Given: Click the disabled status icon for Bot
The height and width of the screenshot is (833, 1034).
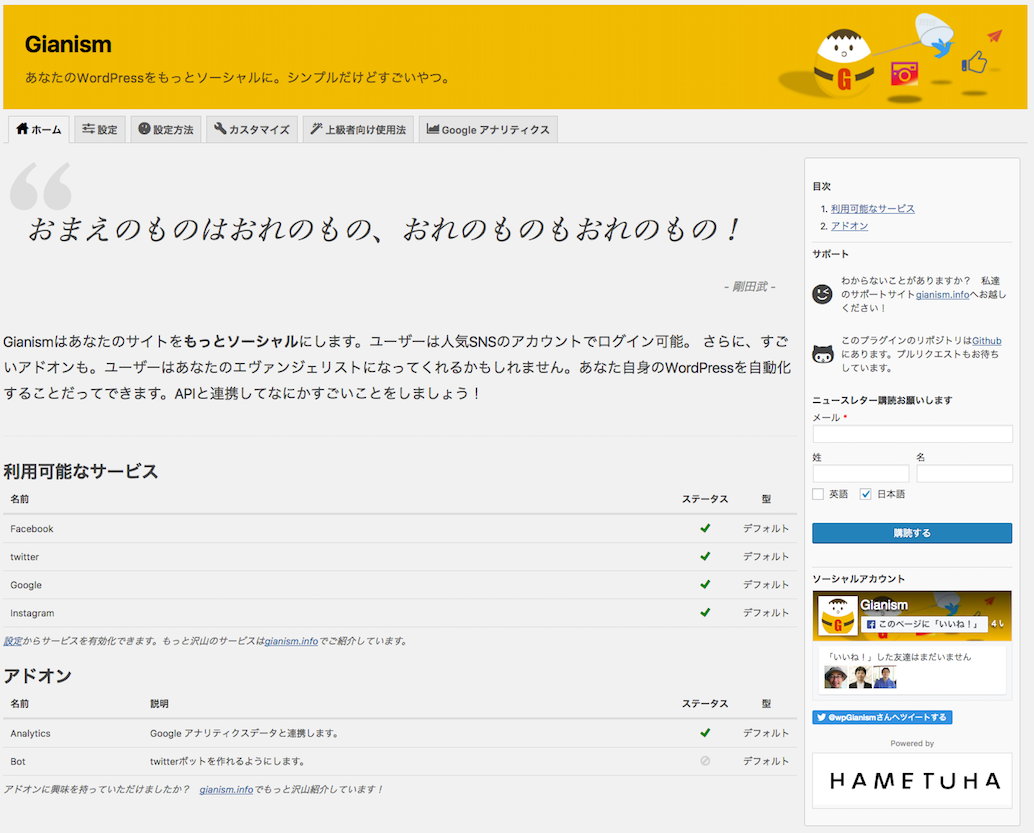Looking at the screenshot, I should [x=705, y=761].
